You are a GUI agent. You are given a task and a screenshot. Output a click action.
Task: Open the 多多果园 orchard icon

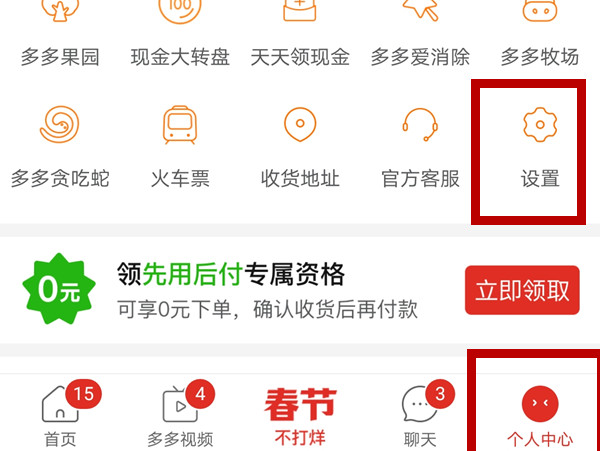tap(60, 10)
